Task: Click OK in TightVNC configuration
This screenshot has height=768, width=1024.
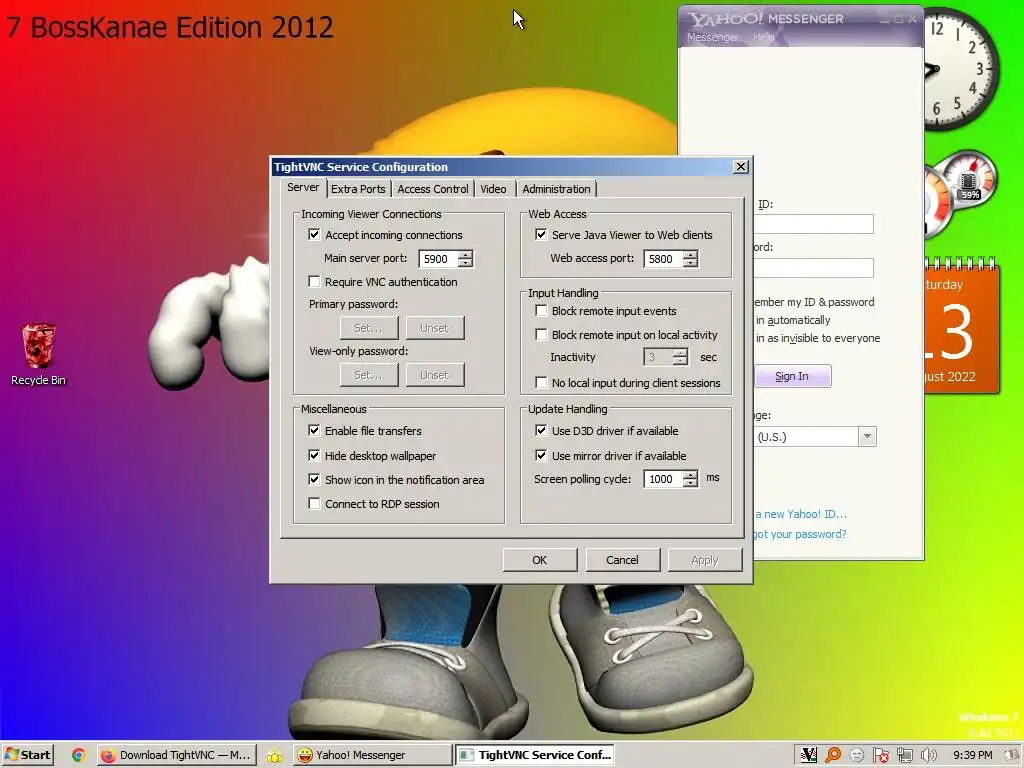Action: click(x=539, y=560)
